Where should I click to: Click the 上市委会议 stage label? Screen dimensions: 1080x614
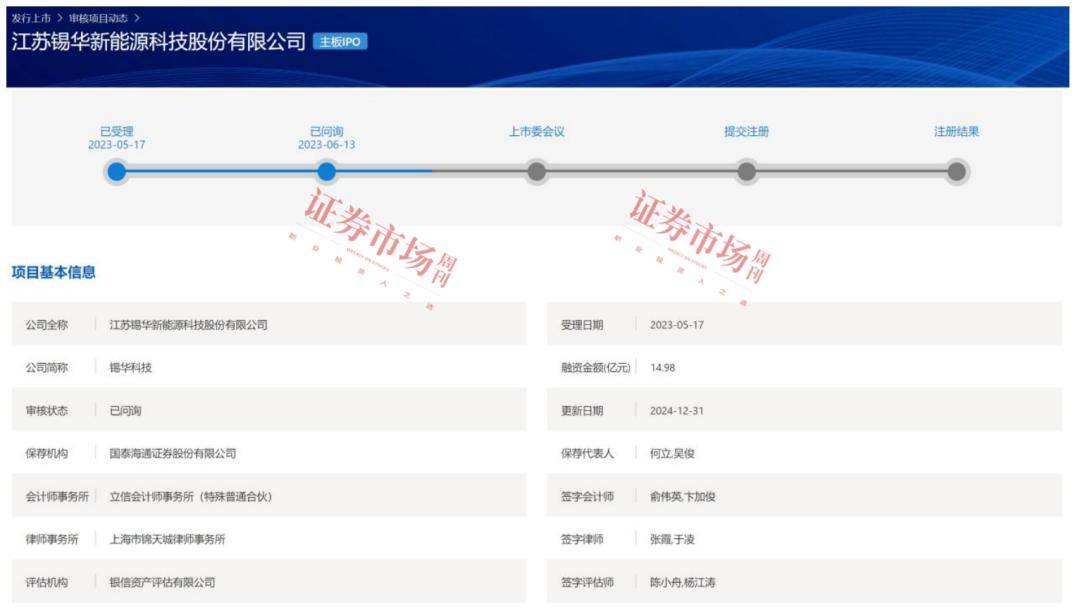pyautogui.click(x=537, y=131)
